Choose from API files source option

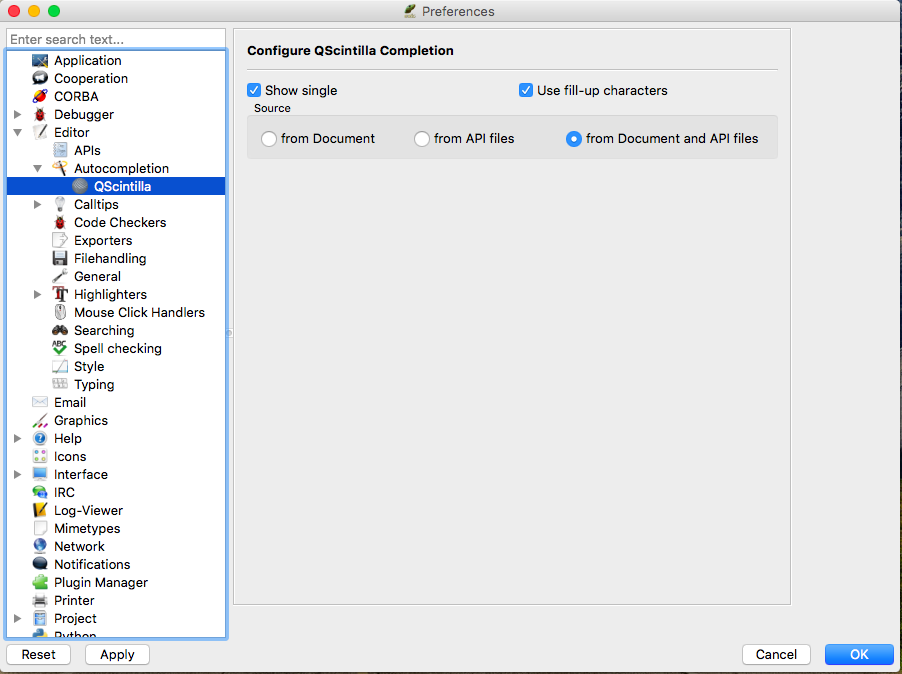[x=422, y=139]
